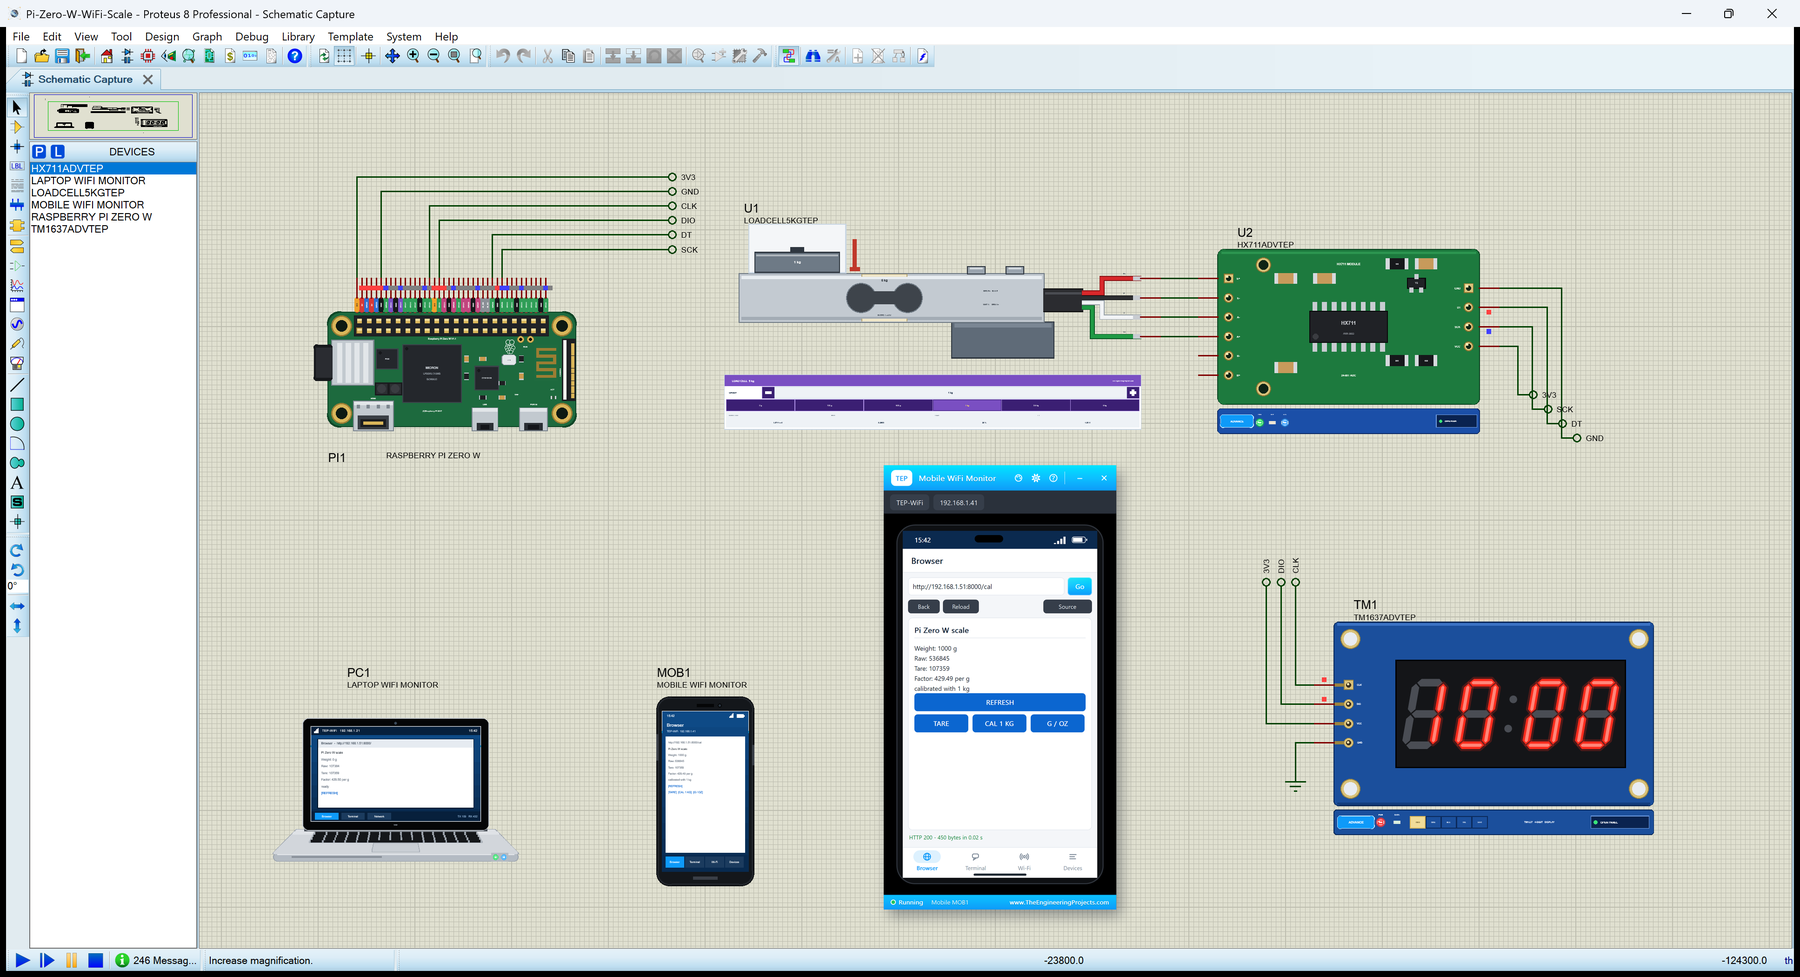Viewport: 1800px width, 977px height.
Task: Start simulation with the Play button
Action: [x=22, y=960]
